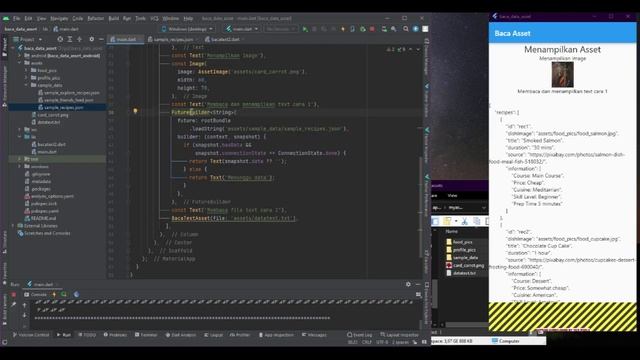Open Version Control tool window button
The height and width of the screenshot is (360, 640).
point(31,335)
